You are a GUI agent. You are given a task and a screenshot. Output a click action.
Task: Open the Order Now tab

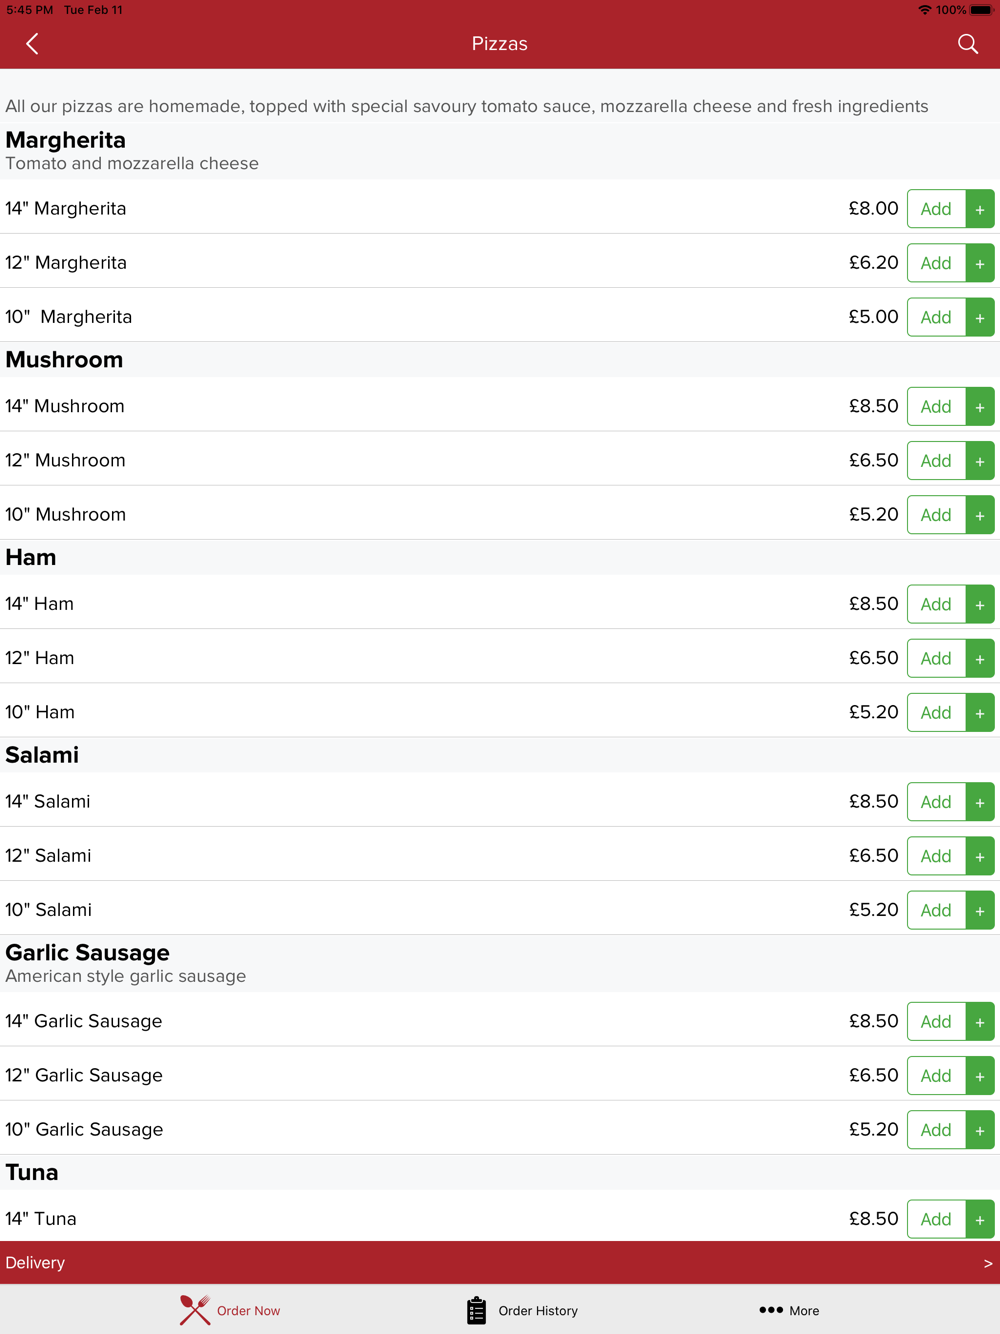click(x=230, y=1310)
